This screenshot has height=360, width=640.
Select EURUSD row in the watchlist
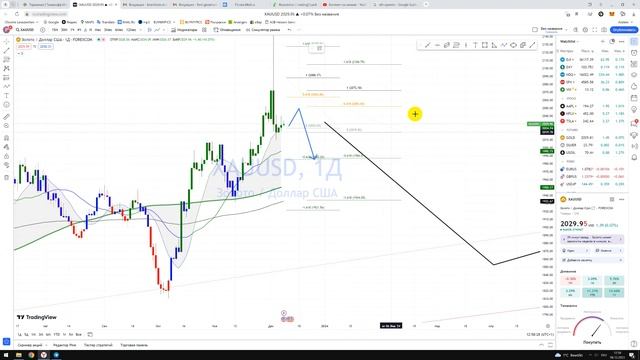pyautogui.click(x=591, y=169)
